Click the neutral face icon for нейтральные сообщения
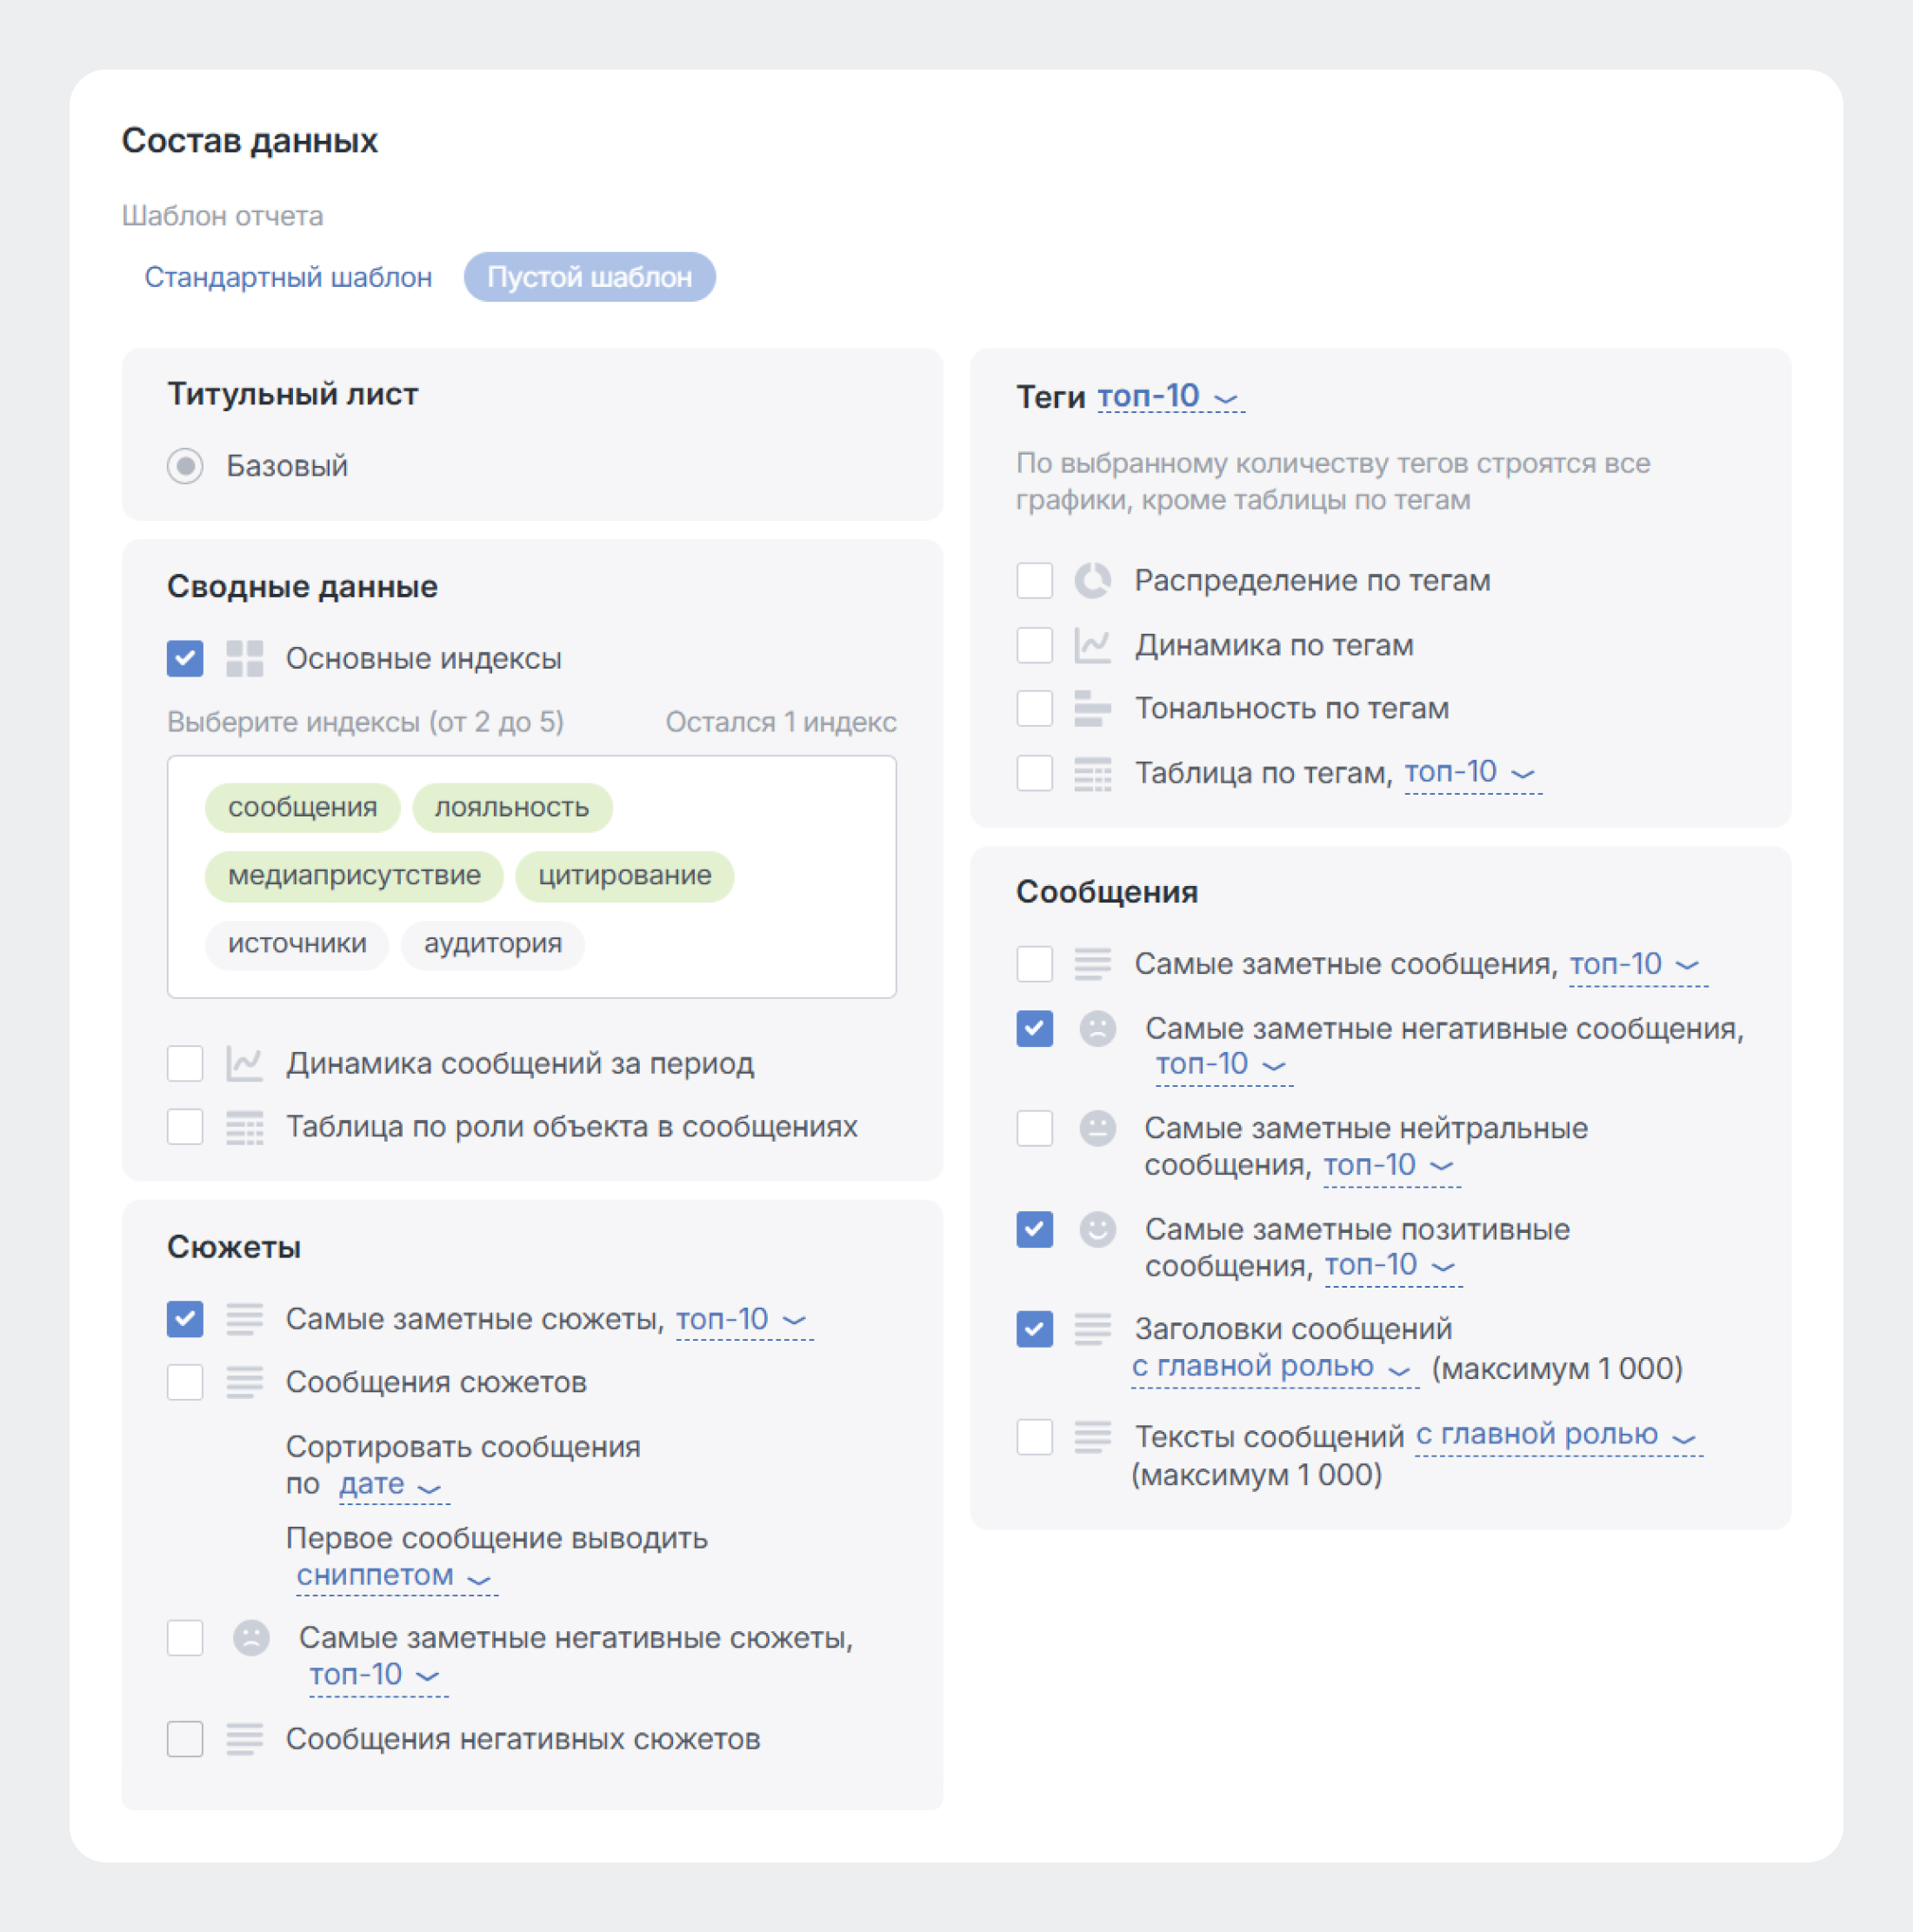The height and width of the screenshot is (1932, 1913). [1097, 1128]
